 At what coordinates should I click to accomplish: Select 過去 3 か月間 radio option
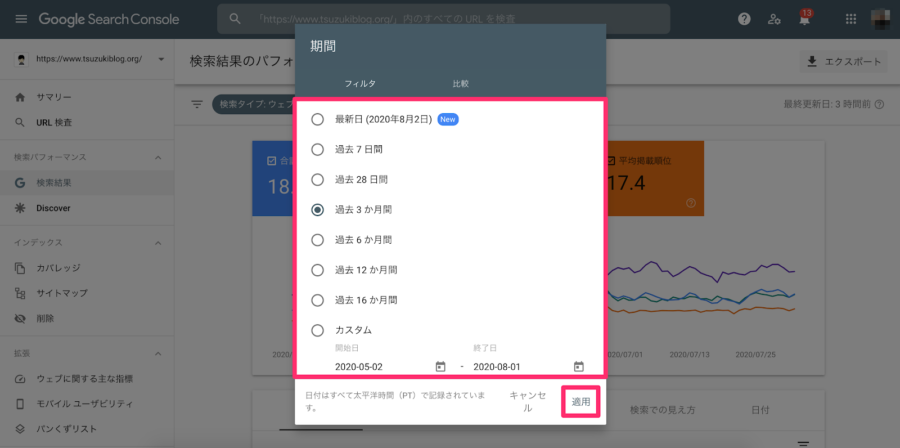click(317, 210)
